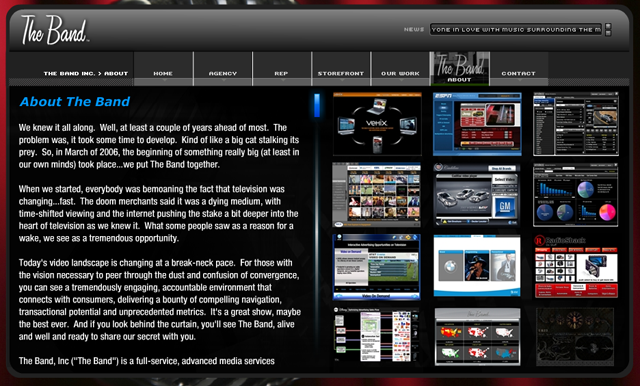Click the THE BAND INC. > ABOUT breadcrumb

coord(86,73)
